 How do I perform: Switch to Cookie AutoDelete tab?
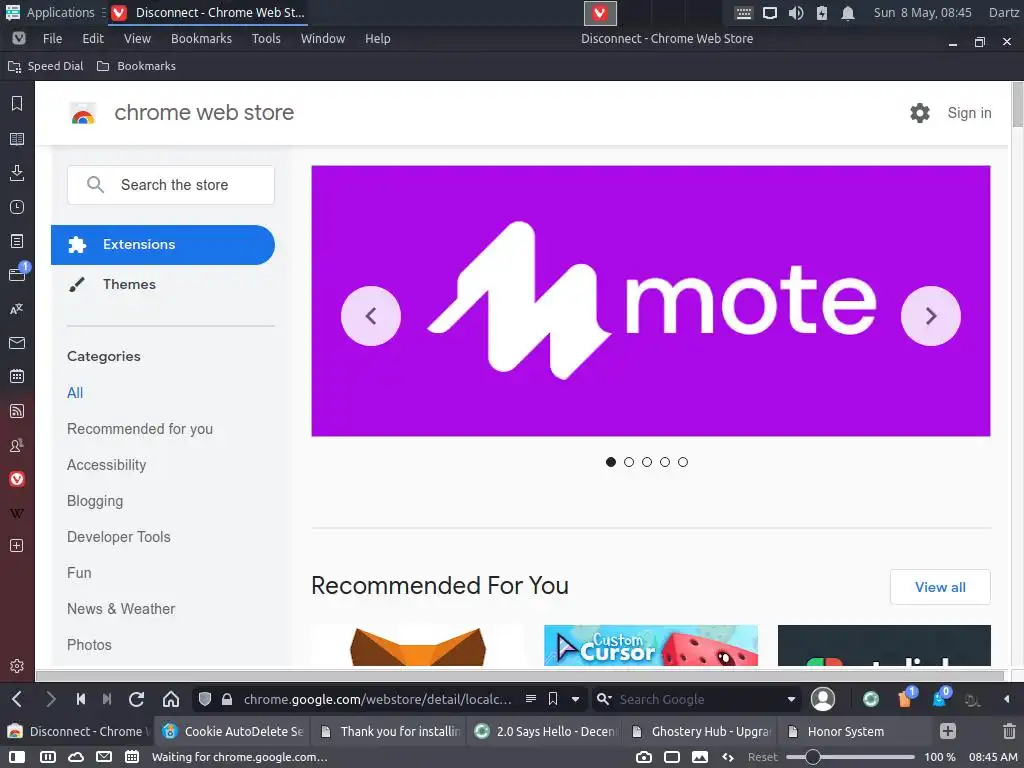tap(232, 731)
